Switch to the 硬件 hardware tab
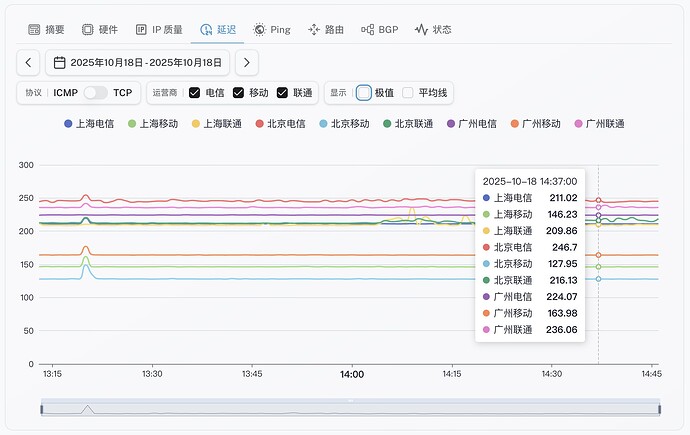Viewport: 690px width, 435px height. tap(100, 29)
